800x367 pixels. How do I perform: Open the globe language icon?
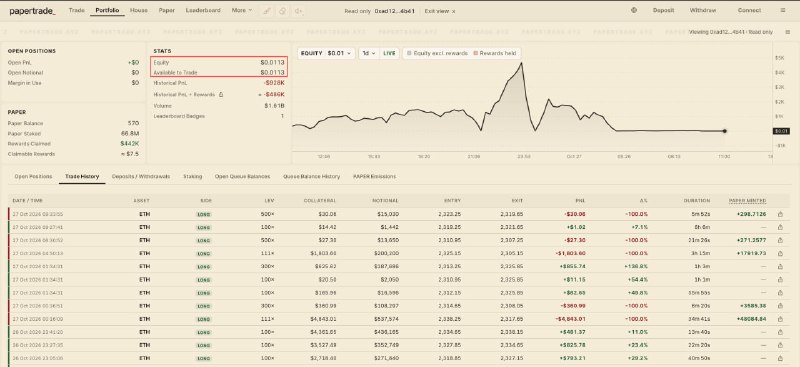pyautogui.click(x=634, y=10)
